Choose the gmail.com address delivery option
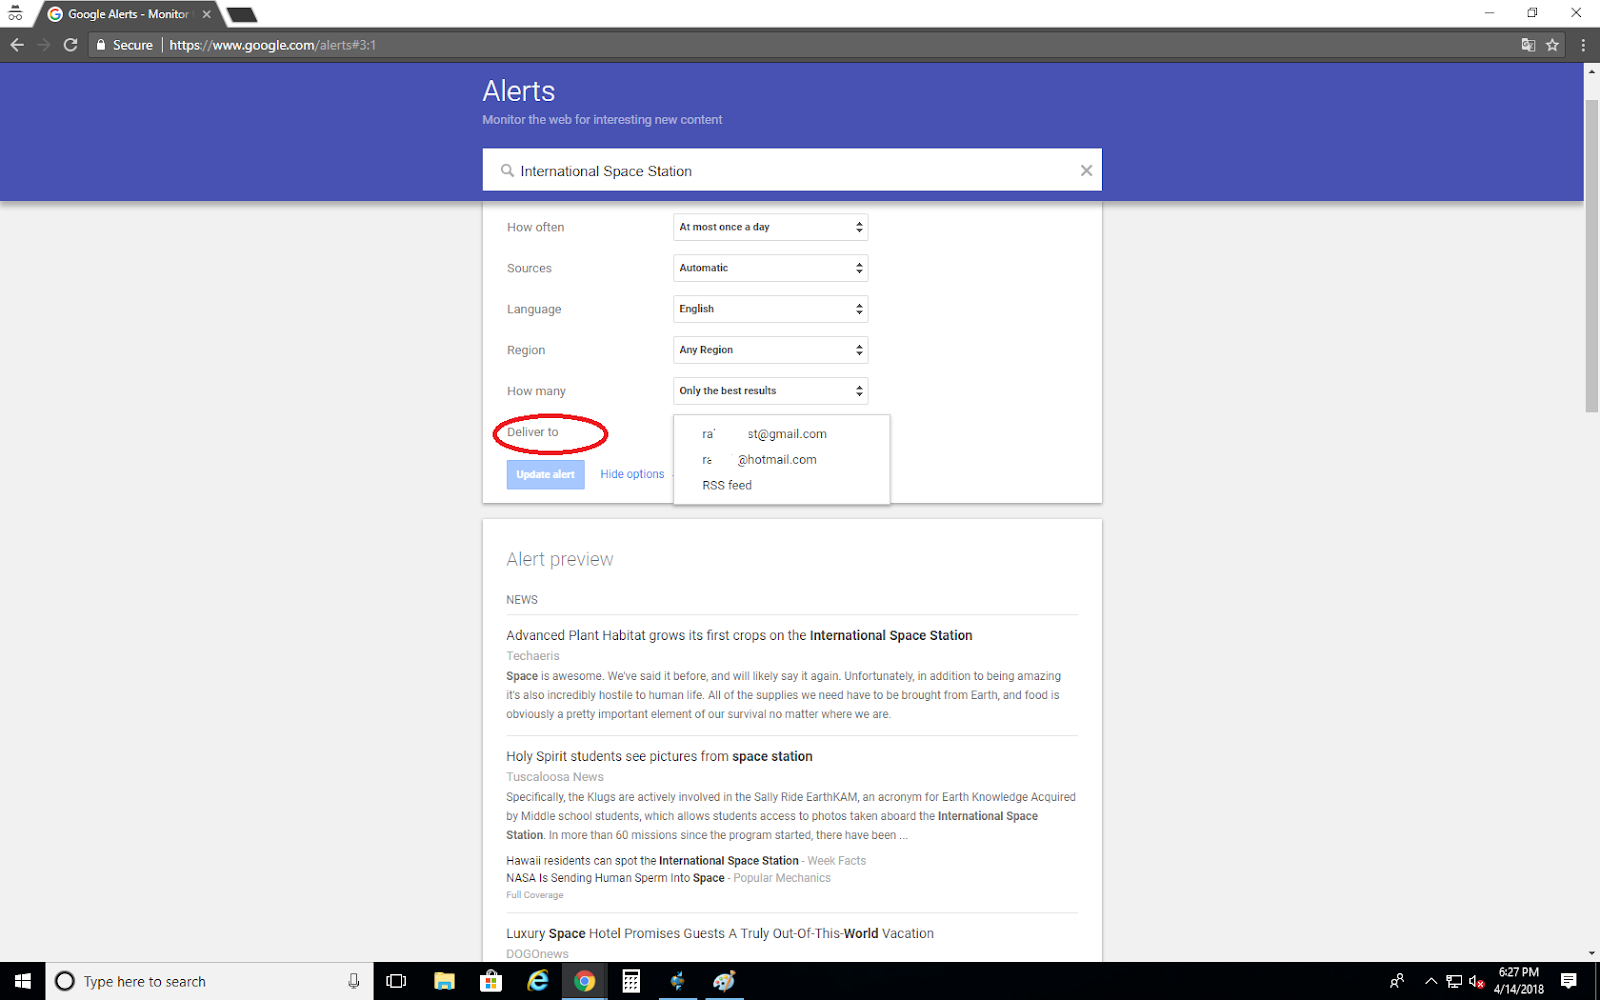Image resolution: width=1600 pixels, height=1000 pixels. tap(781, 434)
